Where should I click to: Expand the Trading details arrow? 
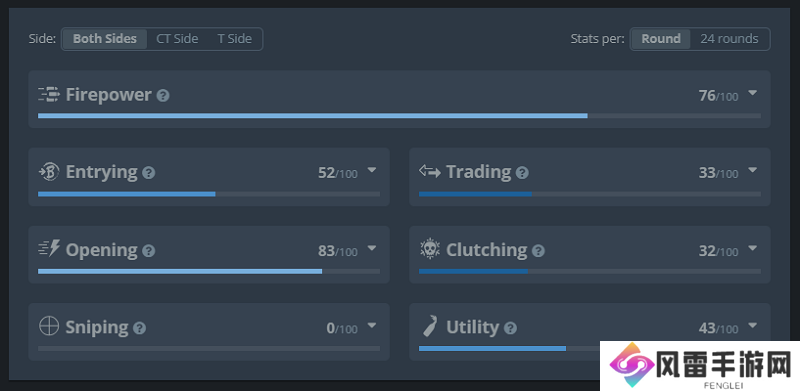[x=753, y=170]
